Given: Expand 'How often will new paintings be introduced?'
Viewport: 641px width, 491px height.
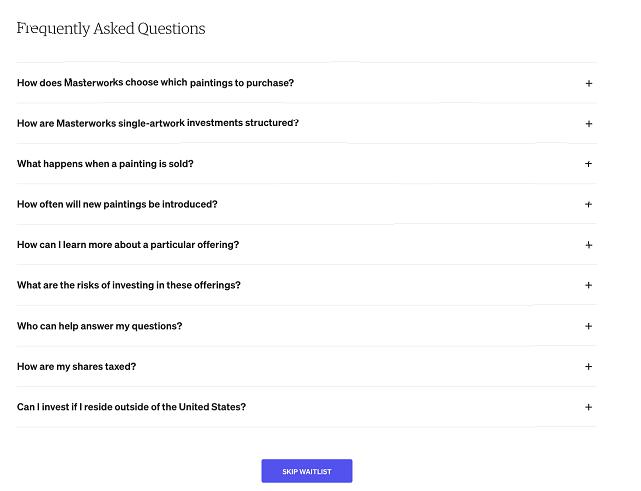Looking at the screenshot, I should [117, 204].
